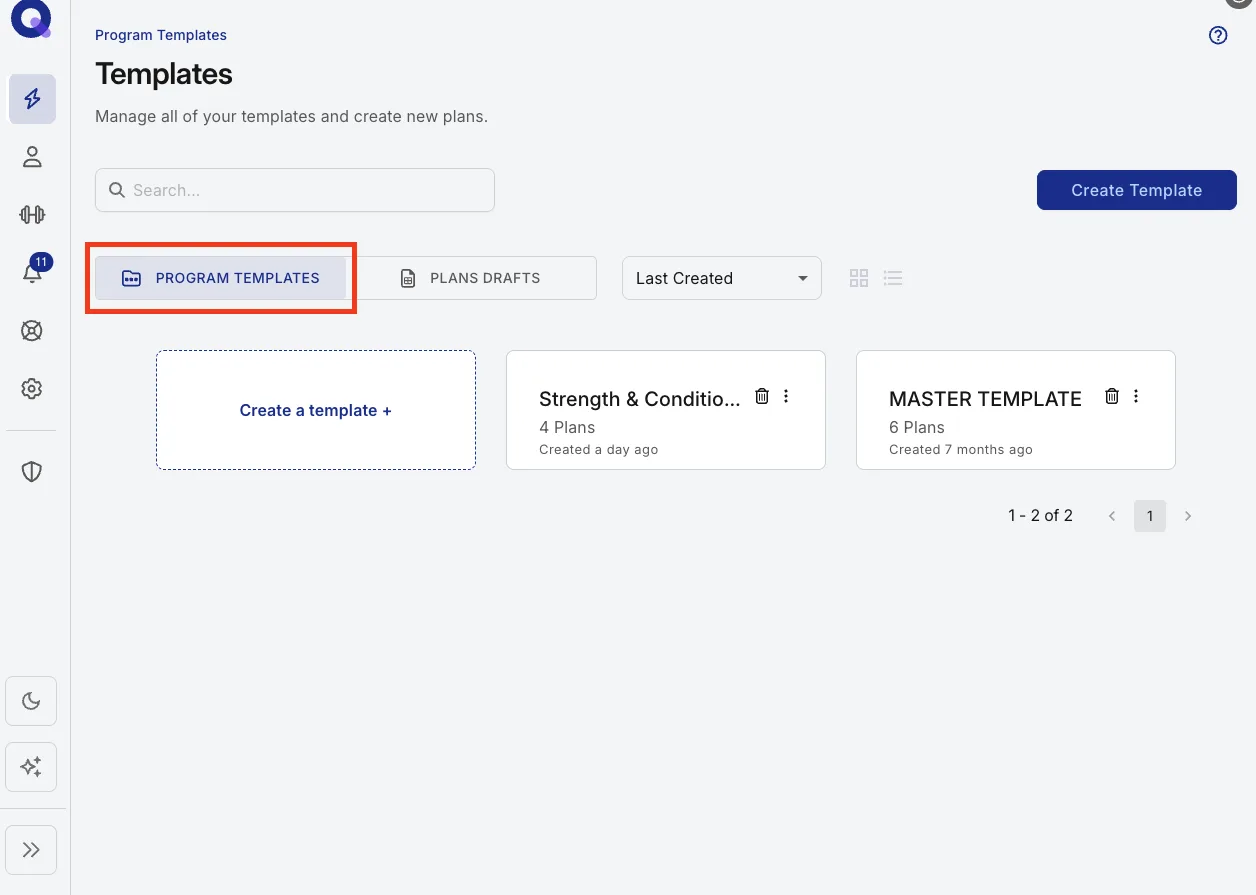Open the settings gear in sidebar
1256x895 pixels.
(32, 389)
